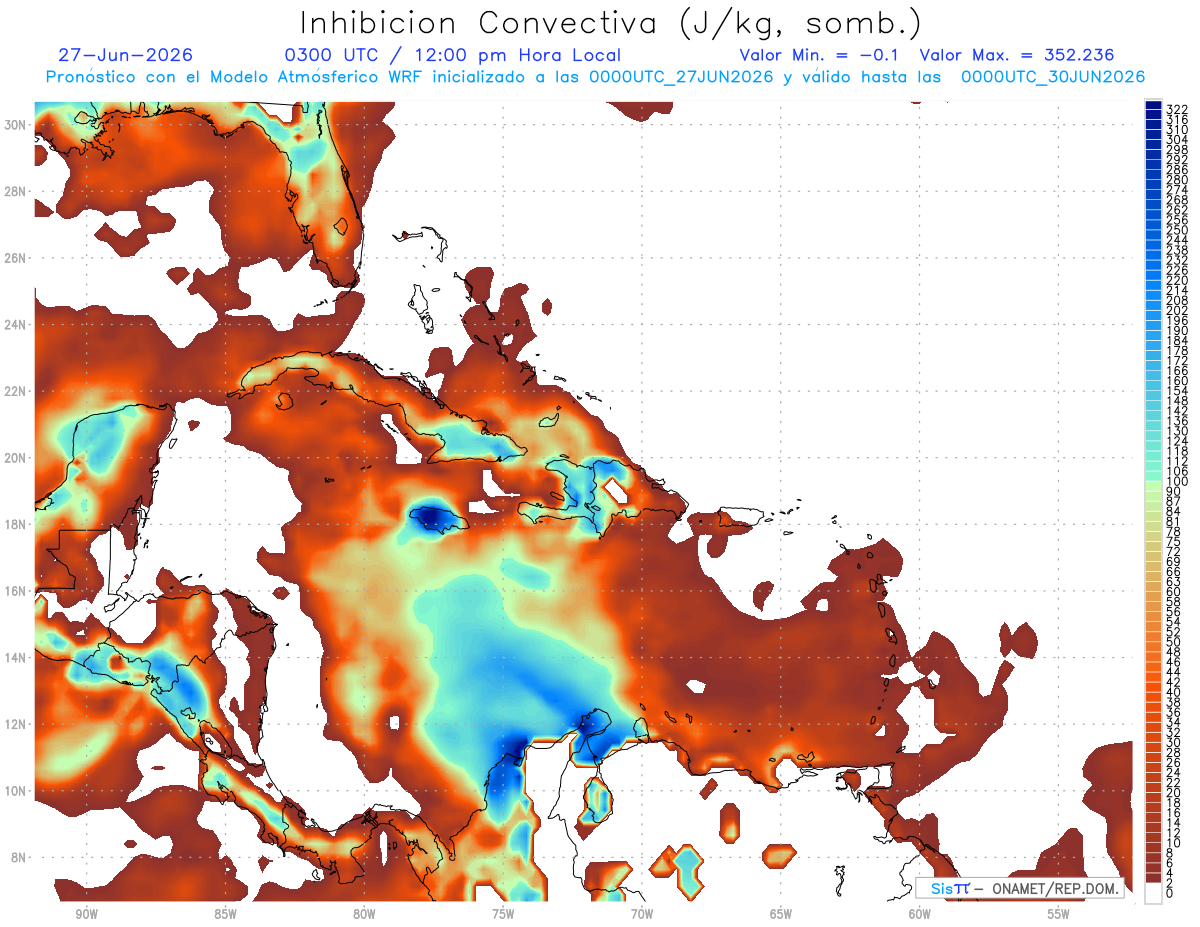The width and height of the screenshot is (1200, 927).
Task: Click the 'SisTT - ONAMET/REP.DOM.' credit box
Action: click(1019, 888)
